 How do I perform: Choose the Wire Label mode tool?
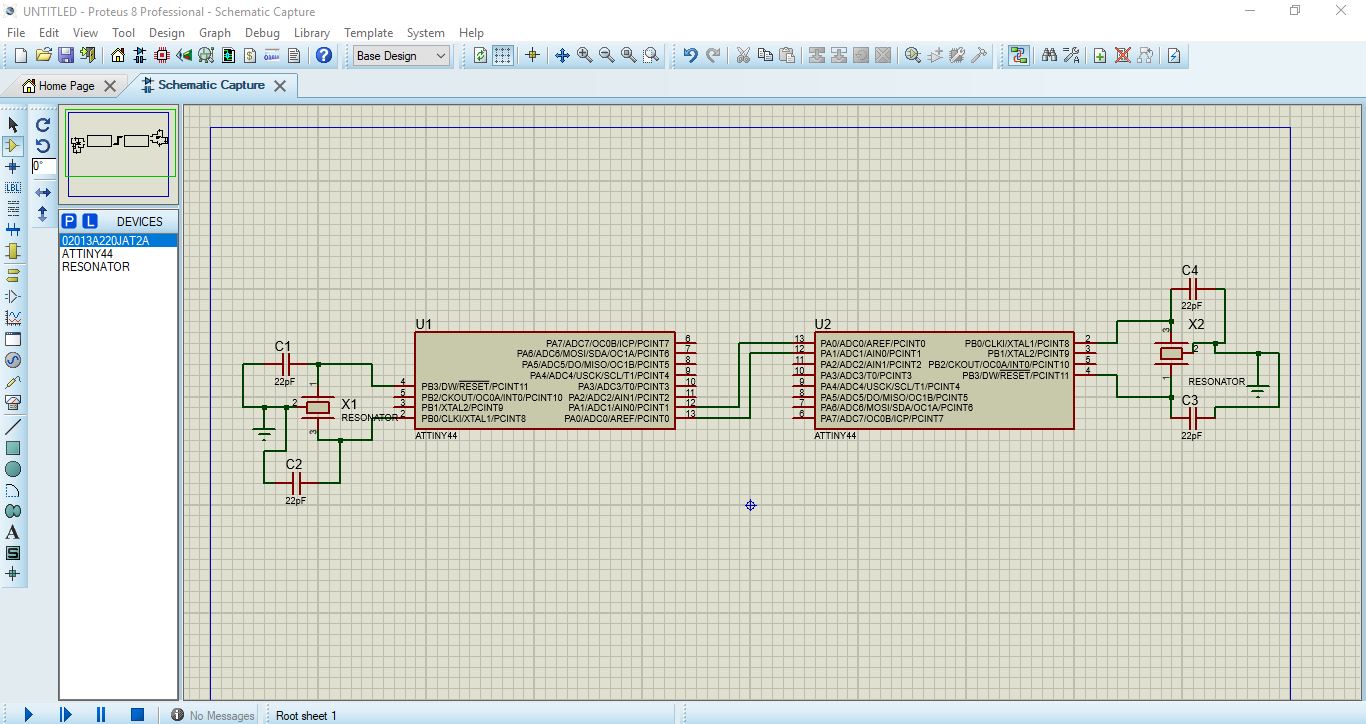point(13,188)
